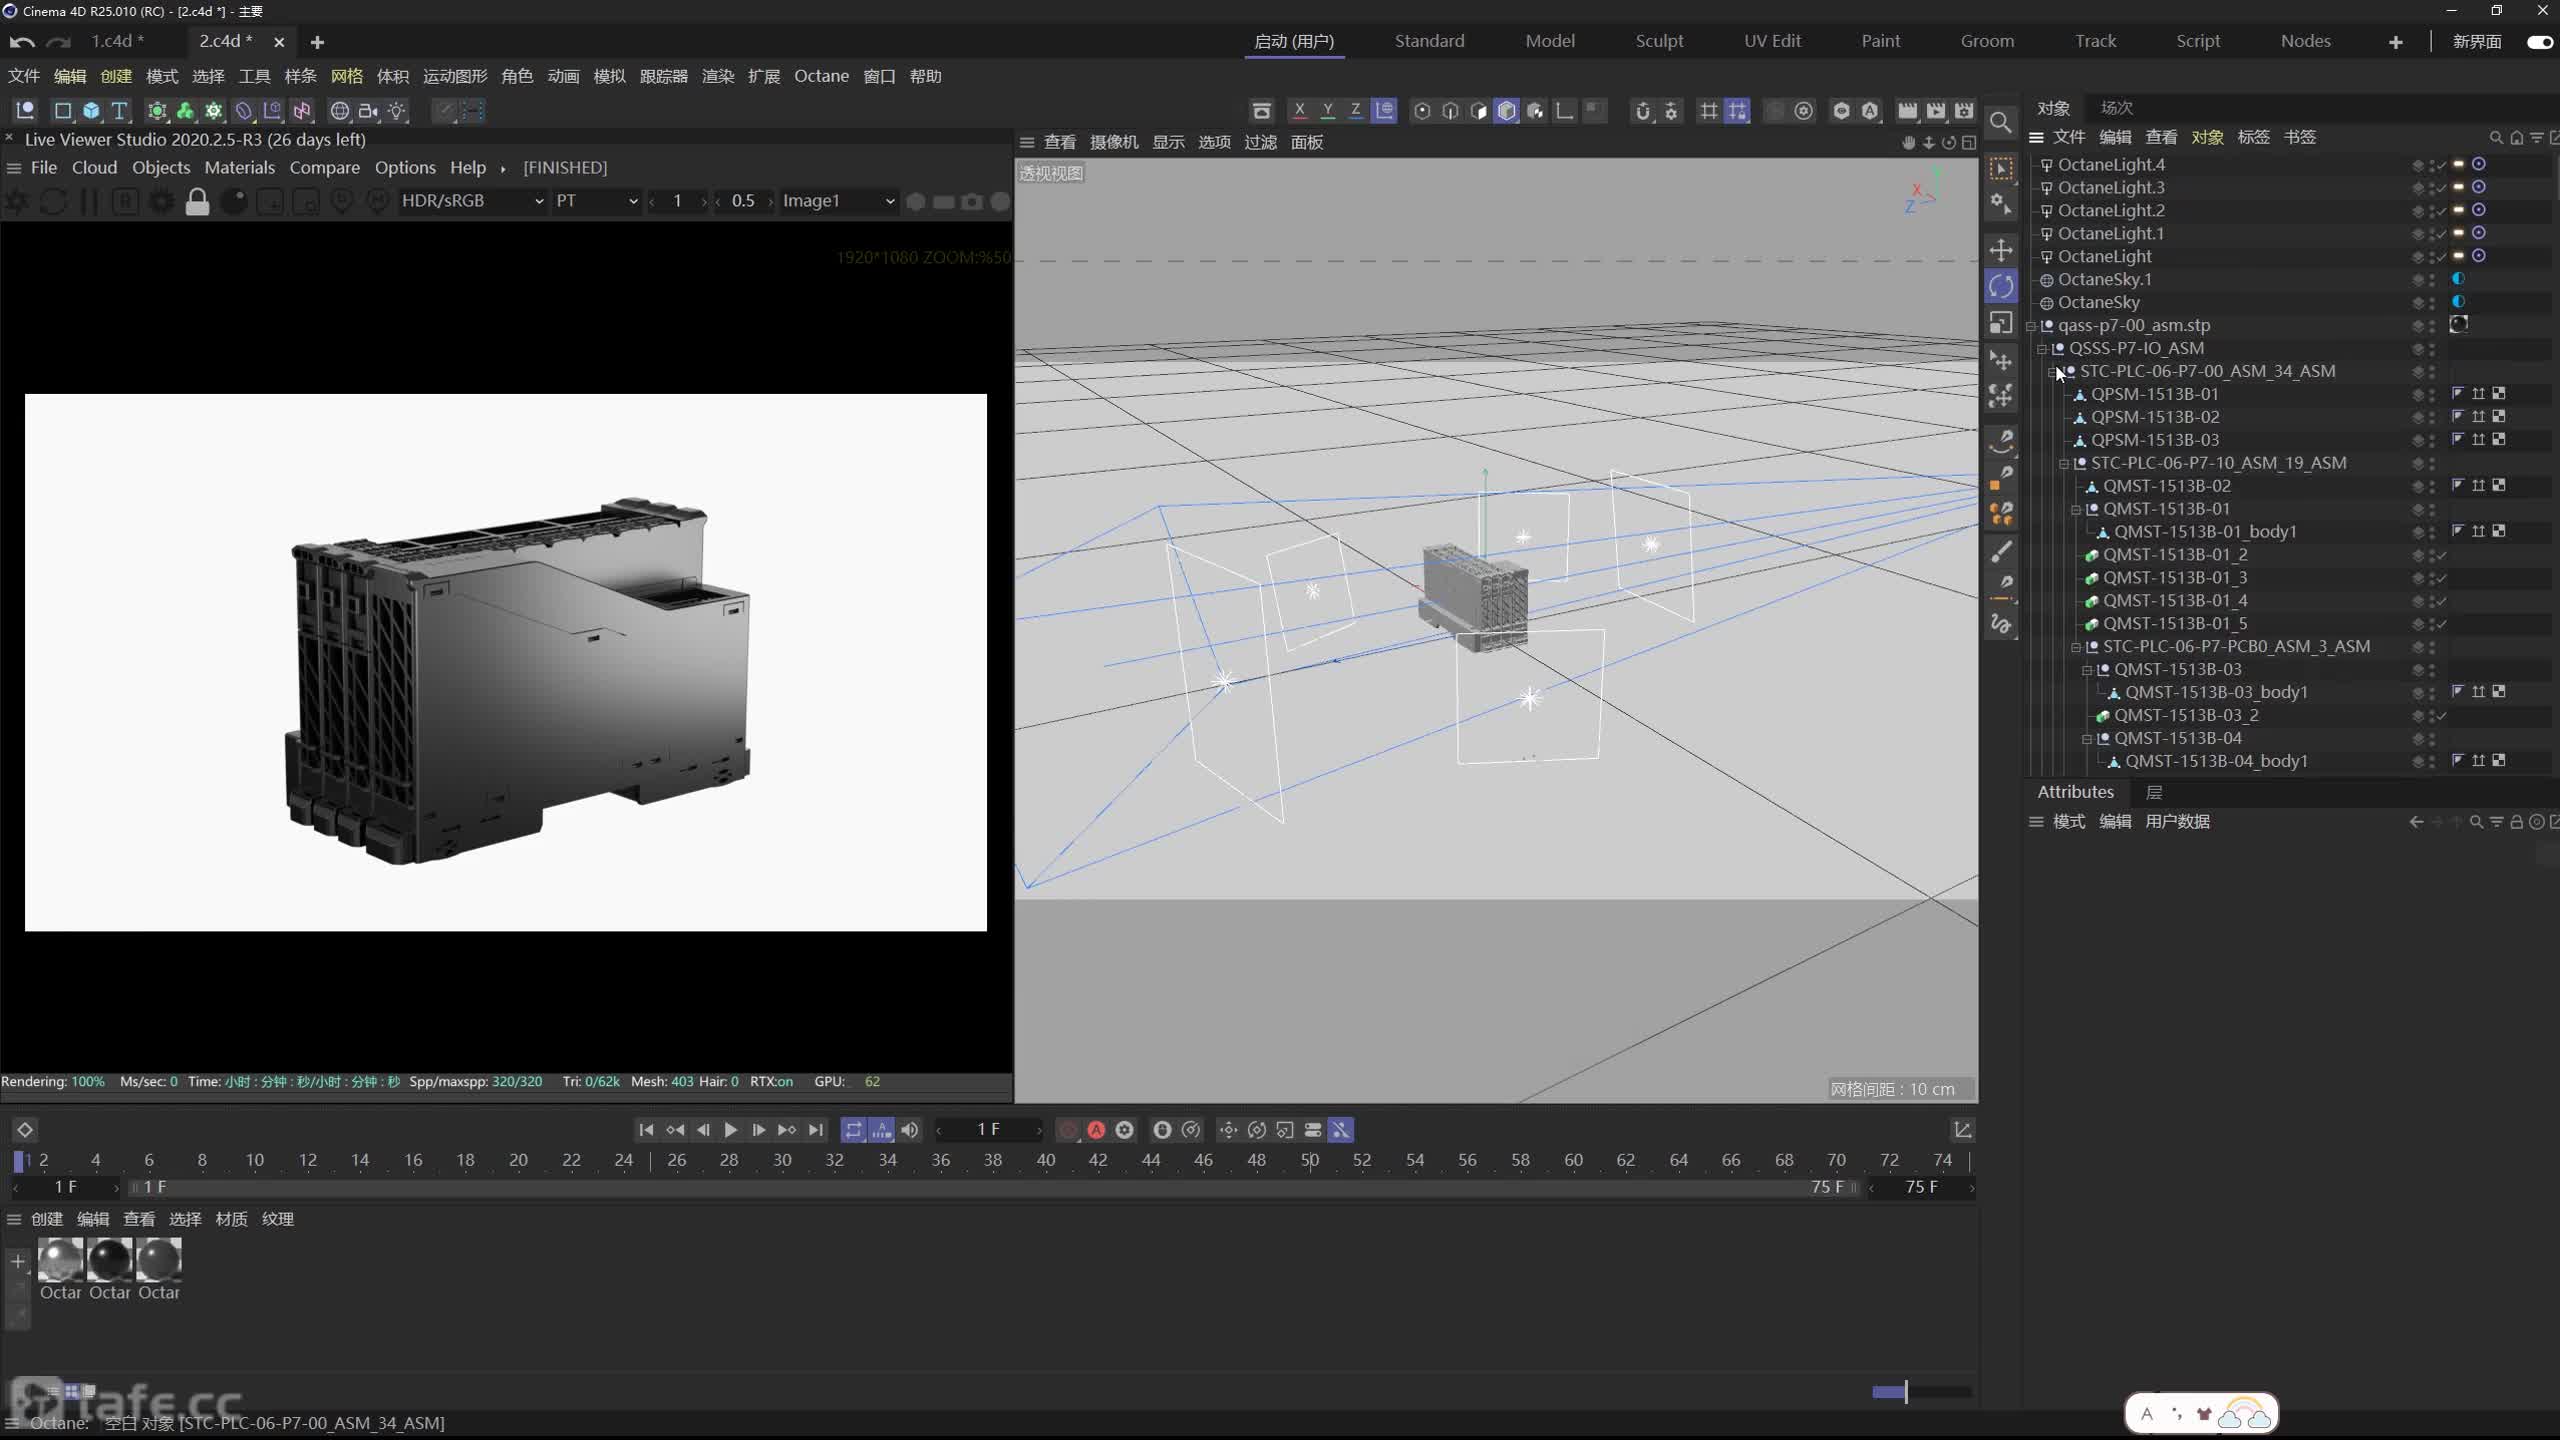
Task: Collapse the QMST-1513B-04 tree node
Action: 2087,740
